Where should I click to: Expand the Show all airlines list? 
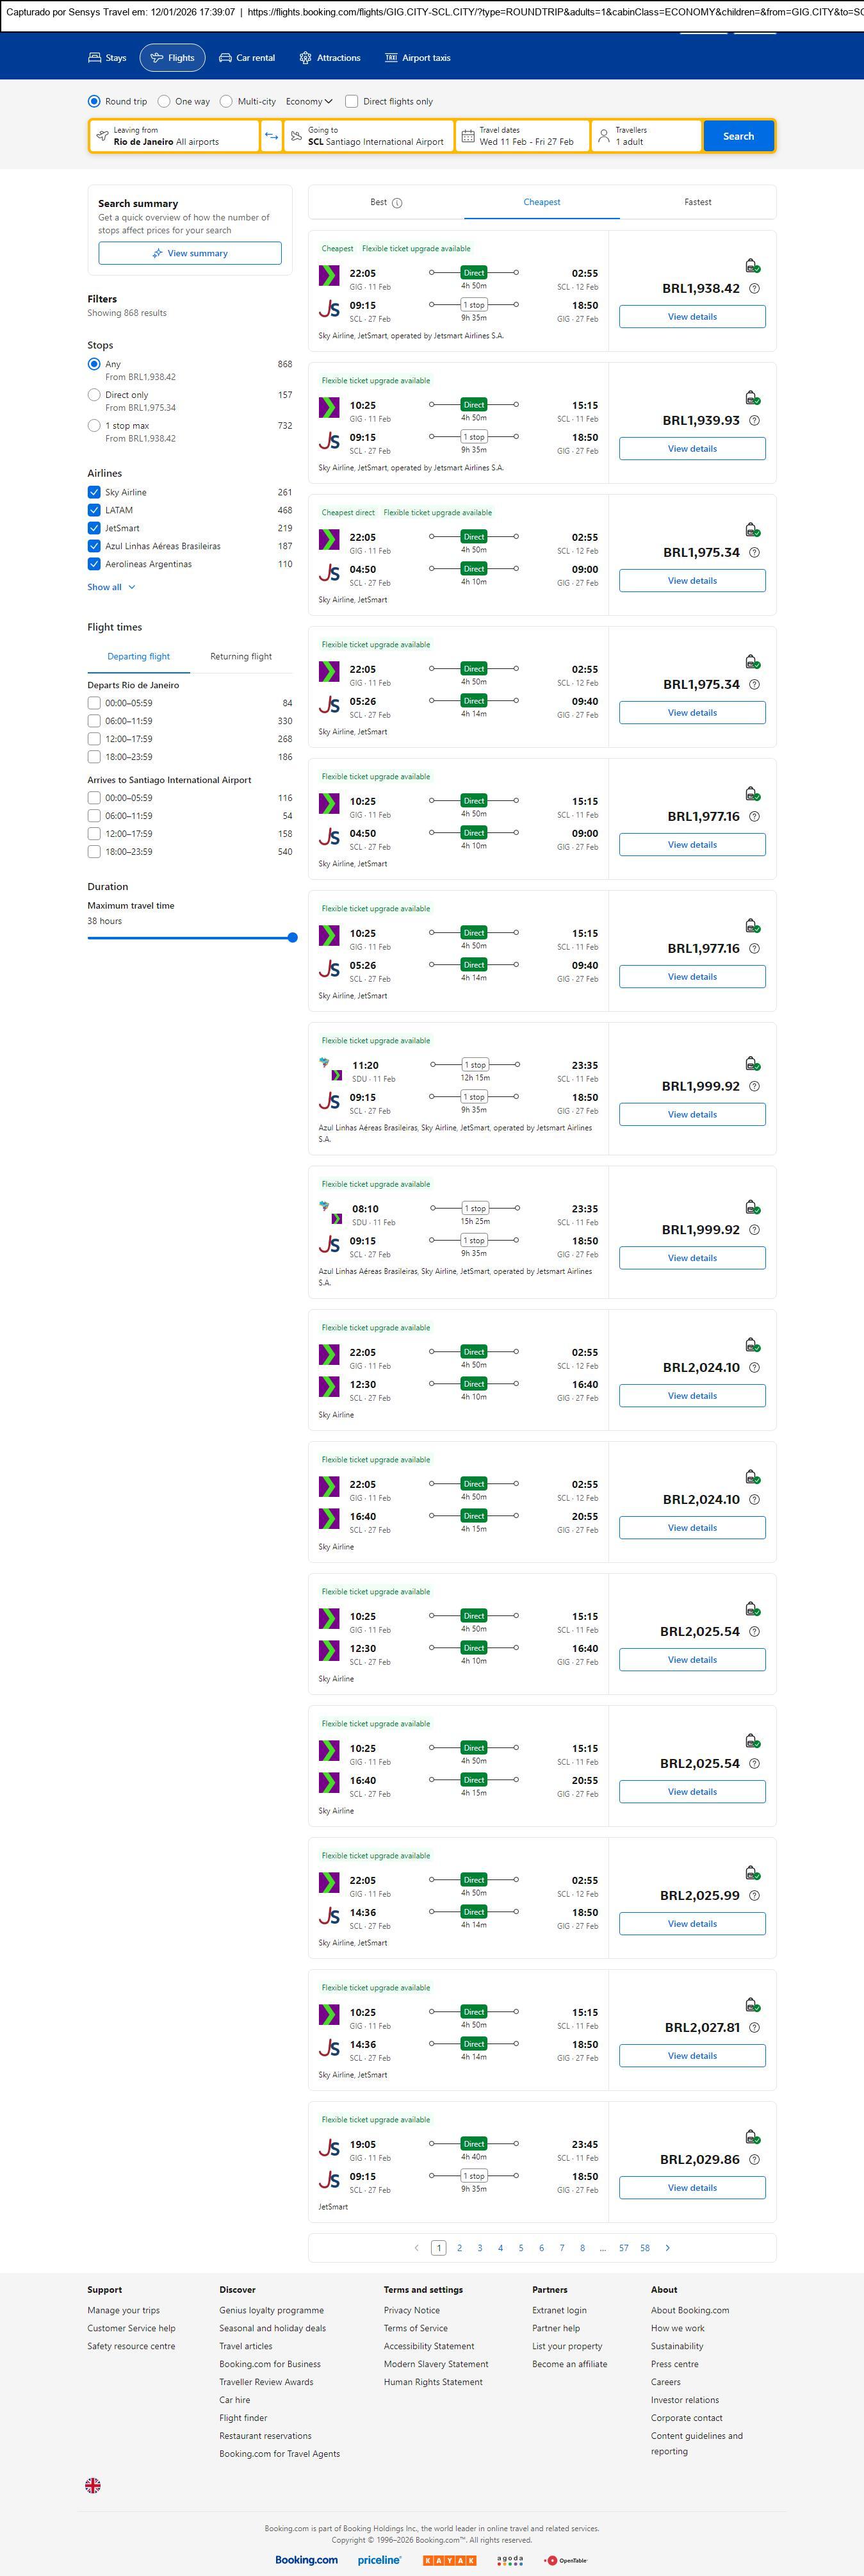tap(110, 587)
